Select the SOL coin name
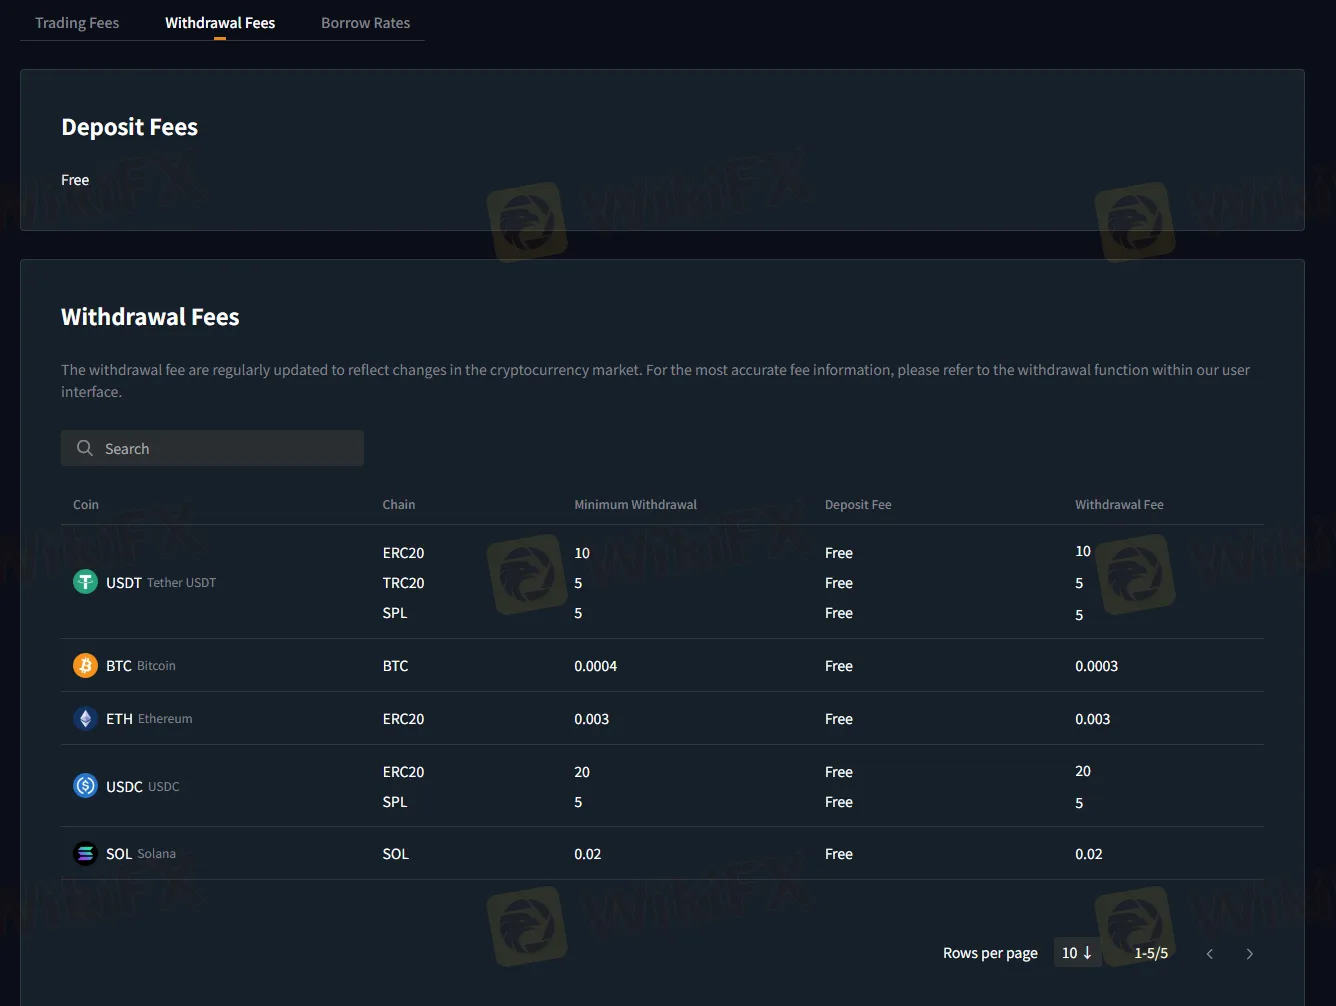Viewport: 1336px width, 1006px height. 119,853
